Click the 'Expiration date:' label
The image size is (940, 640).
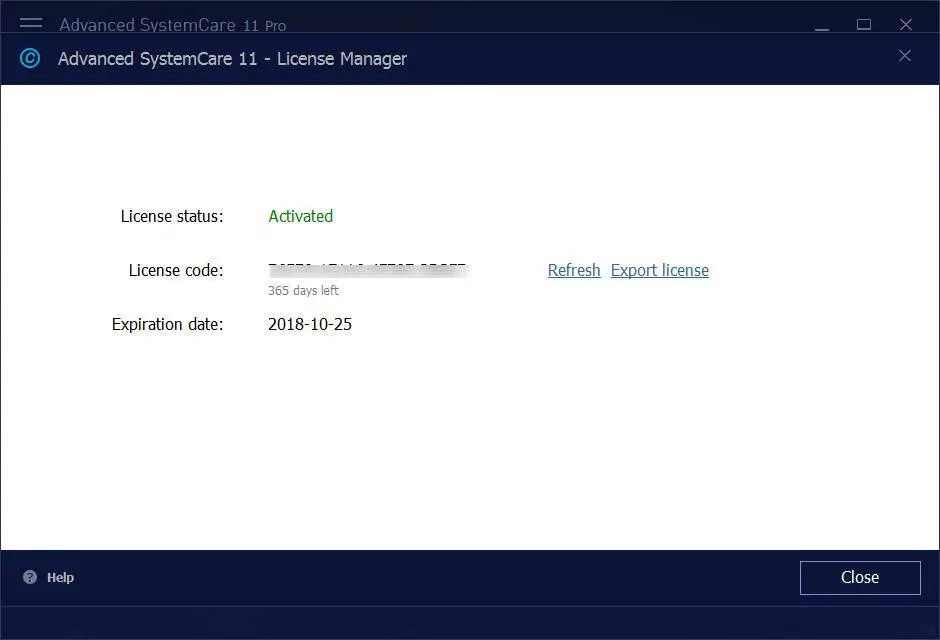167,324
